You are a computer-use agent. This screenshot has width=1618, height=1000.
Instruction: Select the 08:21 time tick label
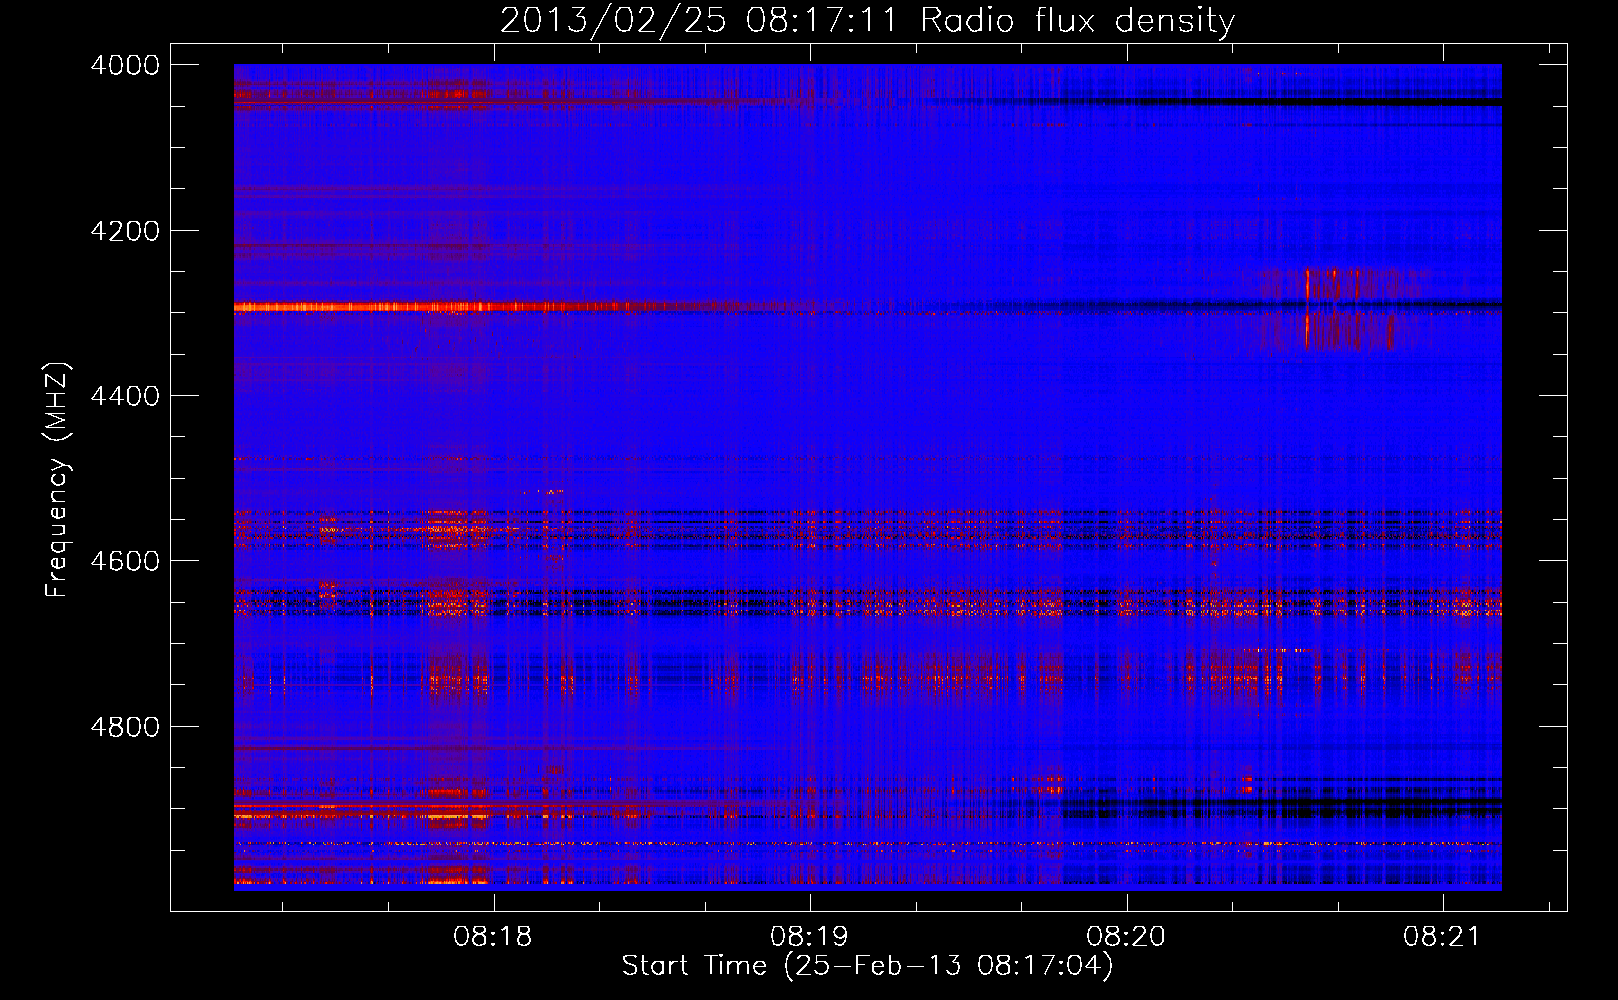pyautogui.click(x=1442, y=937)
